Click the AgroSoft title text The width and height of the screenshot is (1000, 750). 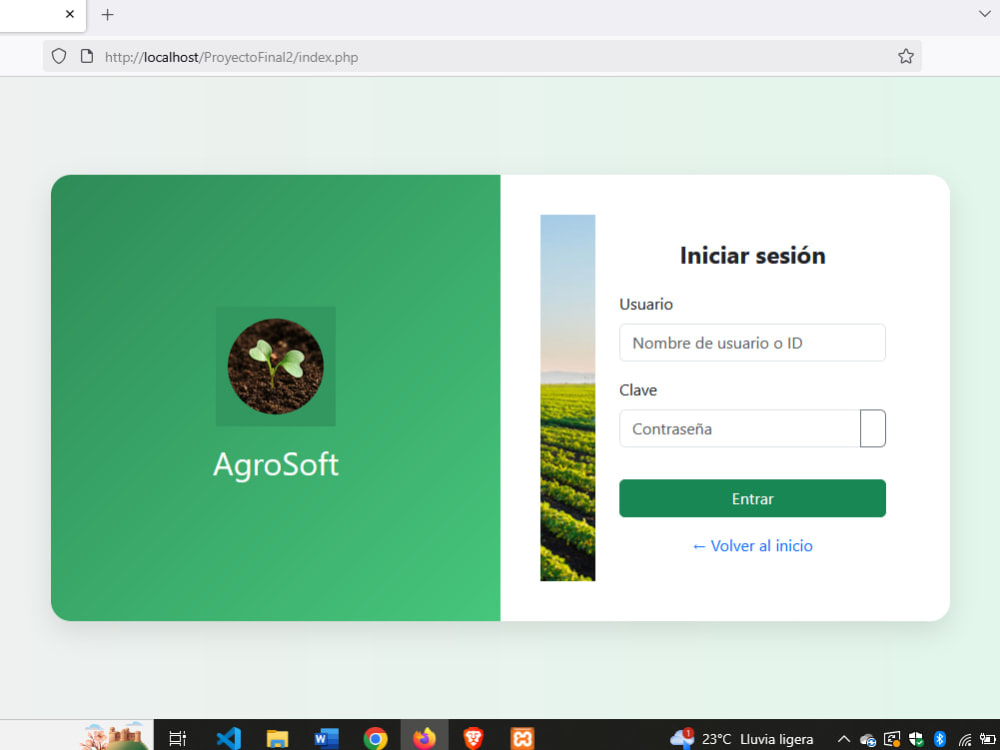click(276, 464)
